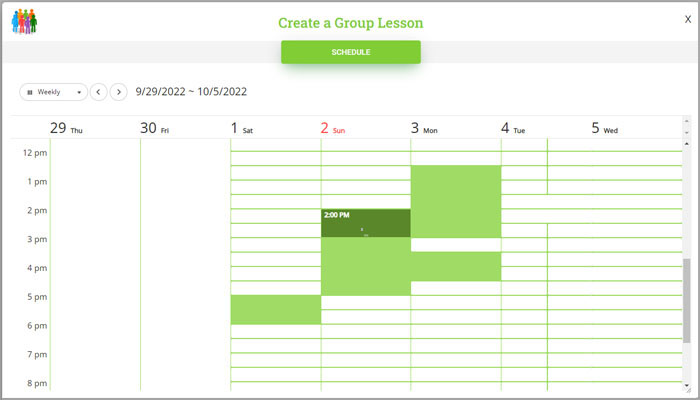Click the Monday 4 pm green slot
Viewport: 700px width, 400px height.
click(x=455, y=267)
